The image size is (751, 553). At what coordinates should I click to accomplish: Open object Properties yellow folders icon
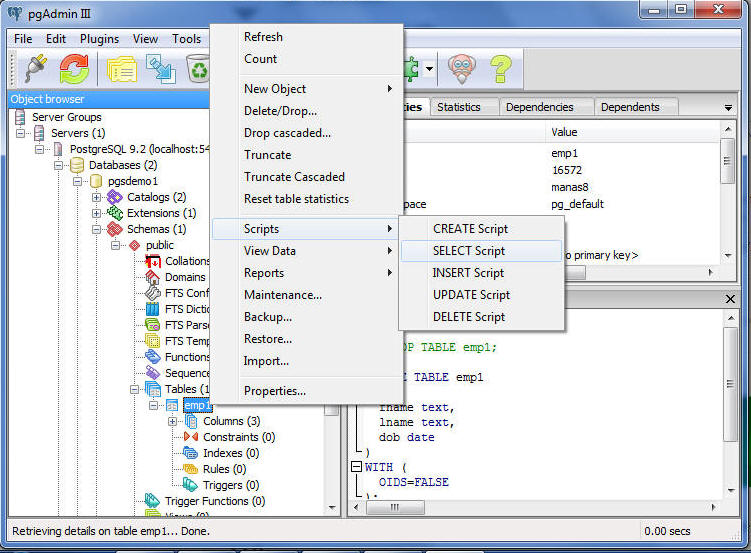(122, 69)
